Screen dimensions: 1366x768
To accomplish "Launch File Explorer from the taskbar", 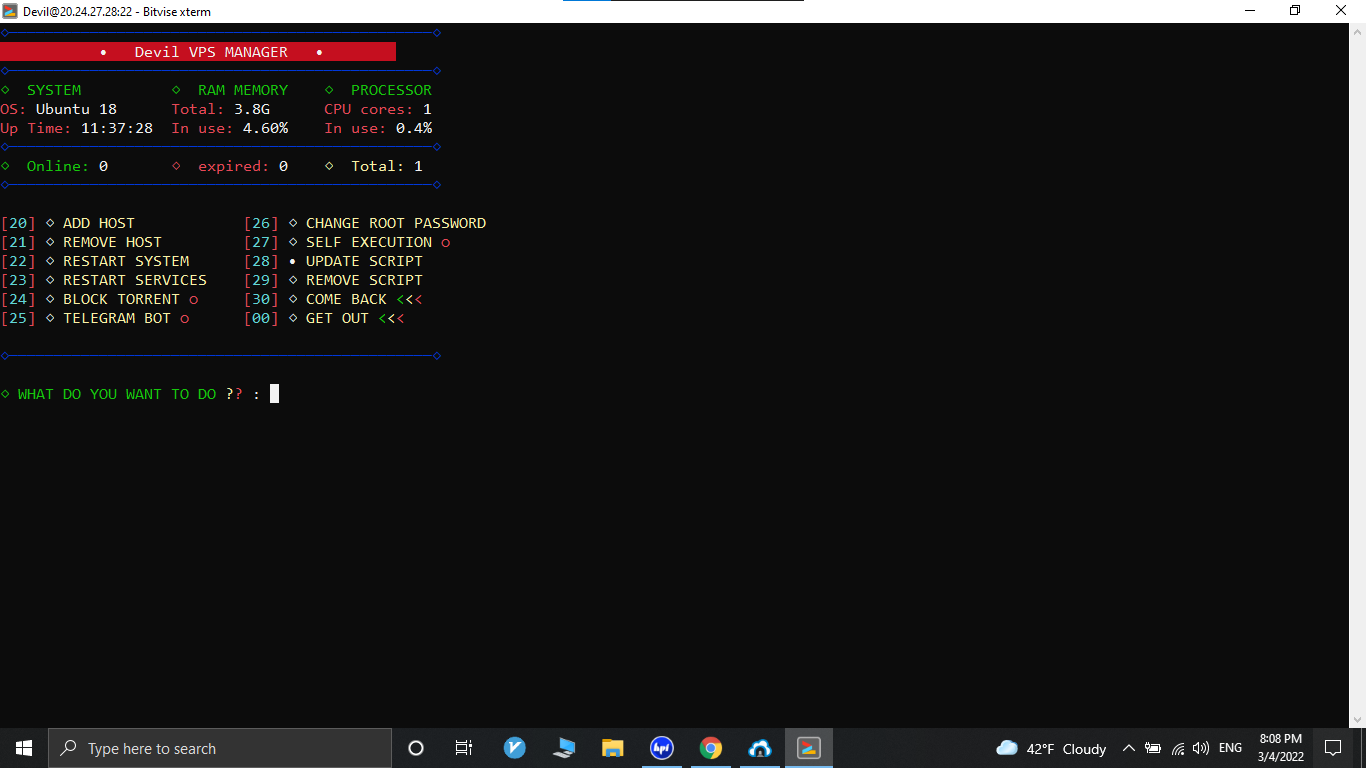I will pos(612,748).
